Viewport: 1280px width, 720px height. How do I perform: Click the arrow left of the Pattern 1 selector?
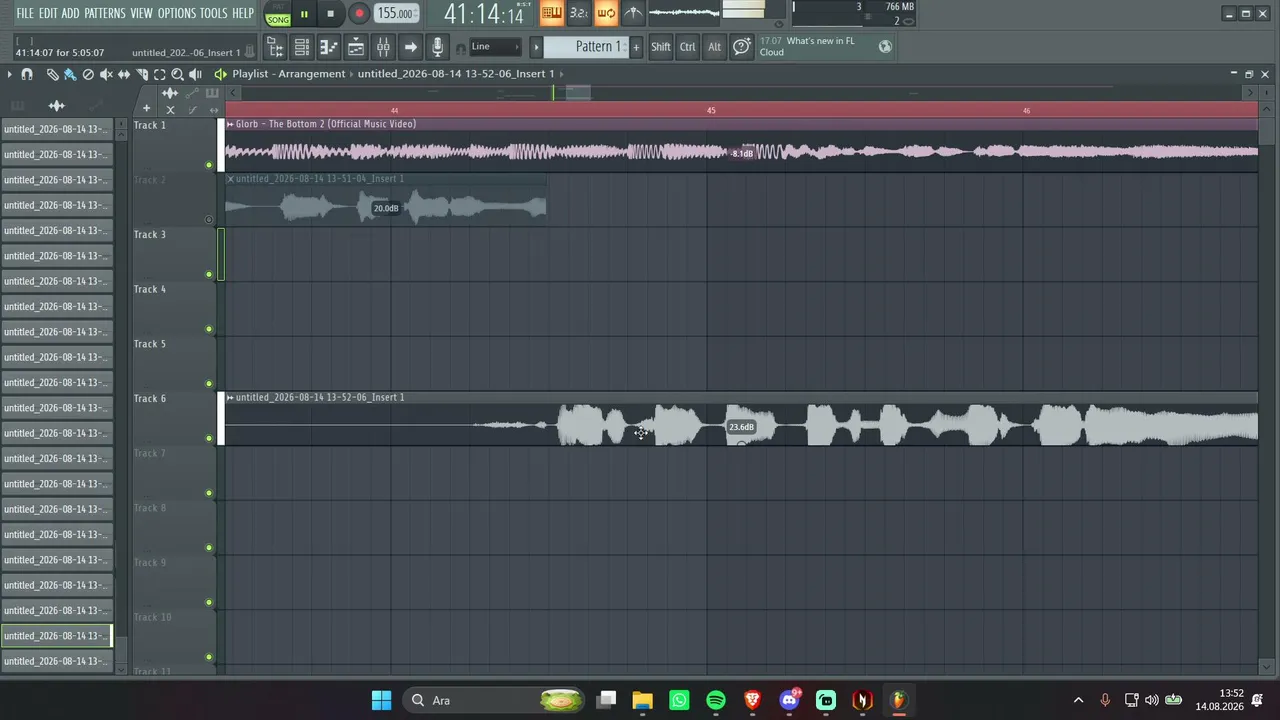click(536, 47)
